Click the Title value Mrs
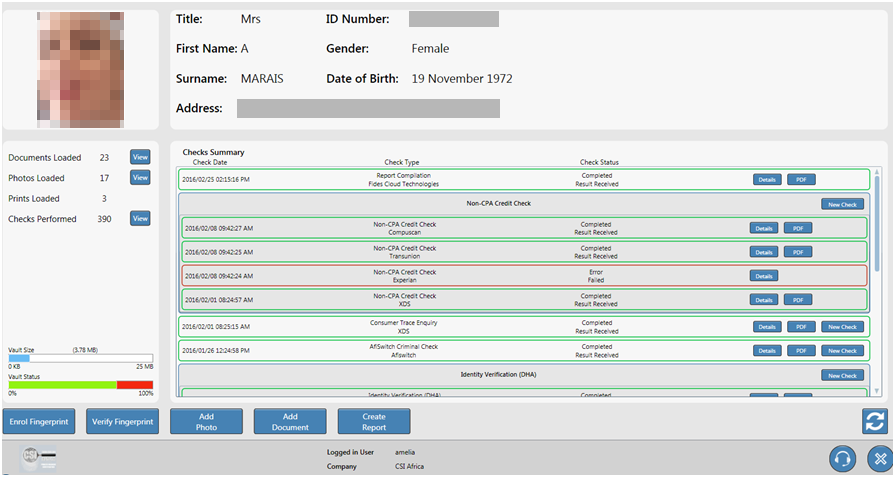The width and height of the screenshot is (895, 477). 251,19
